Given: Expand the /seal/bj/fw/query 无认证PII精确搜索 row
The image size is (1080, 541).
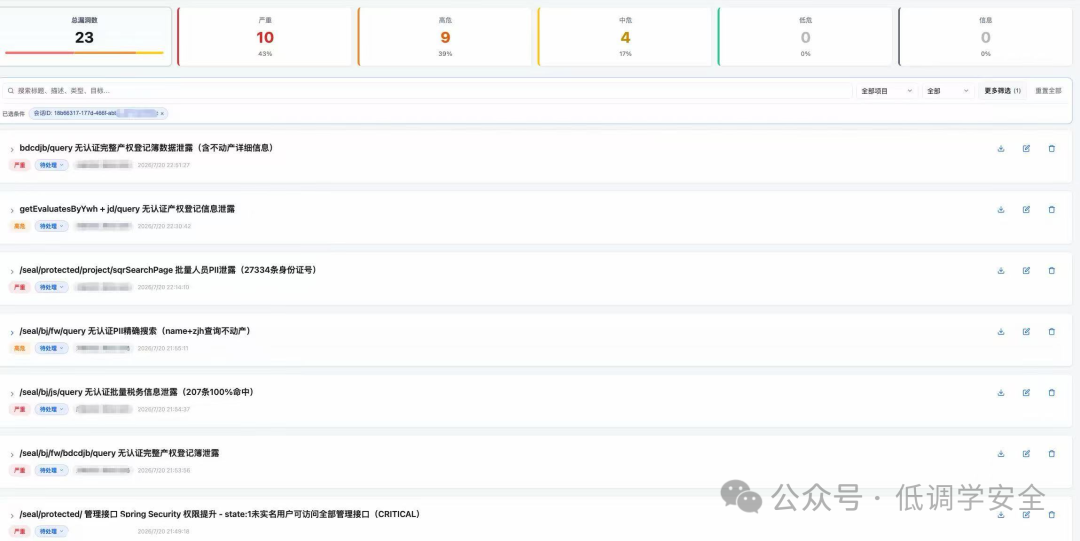Looking at the screenshot, I should pos(12,332).
